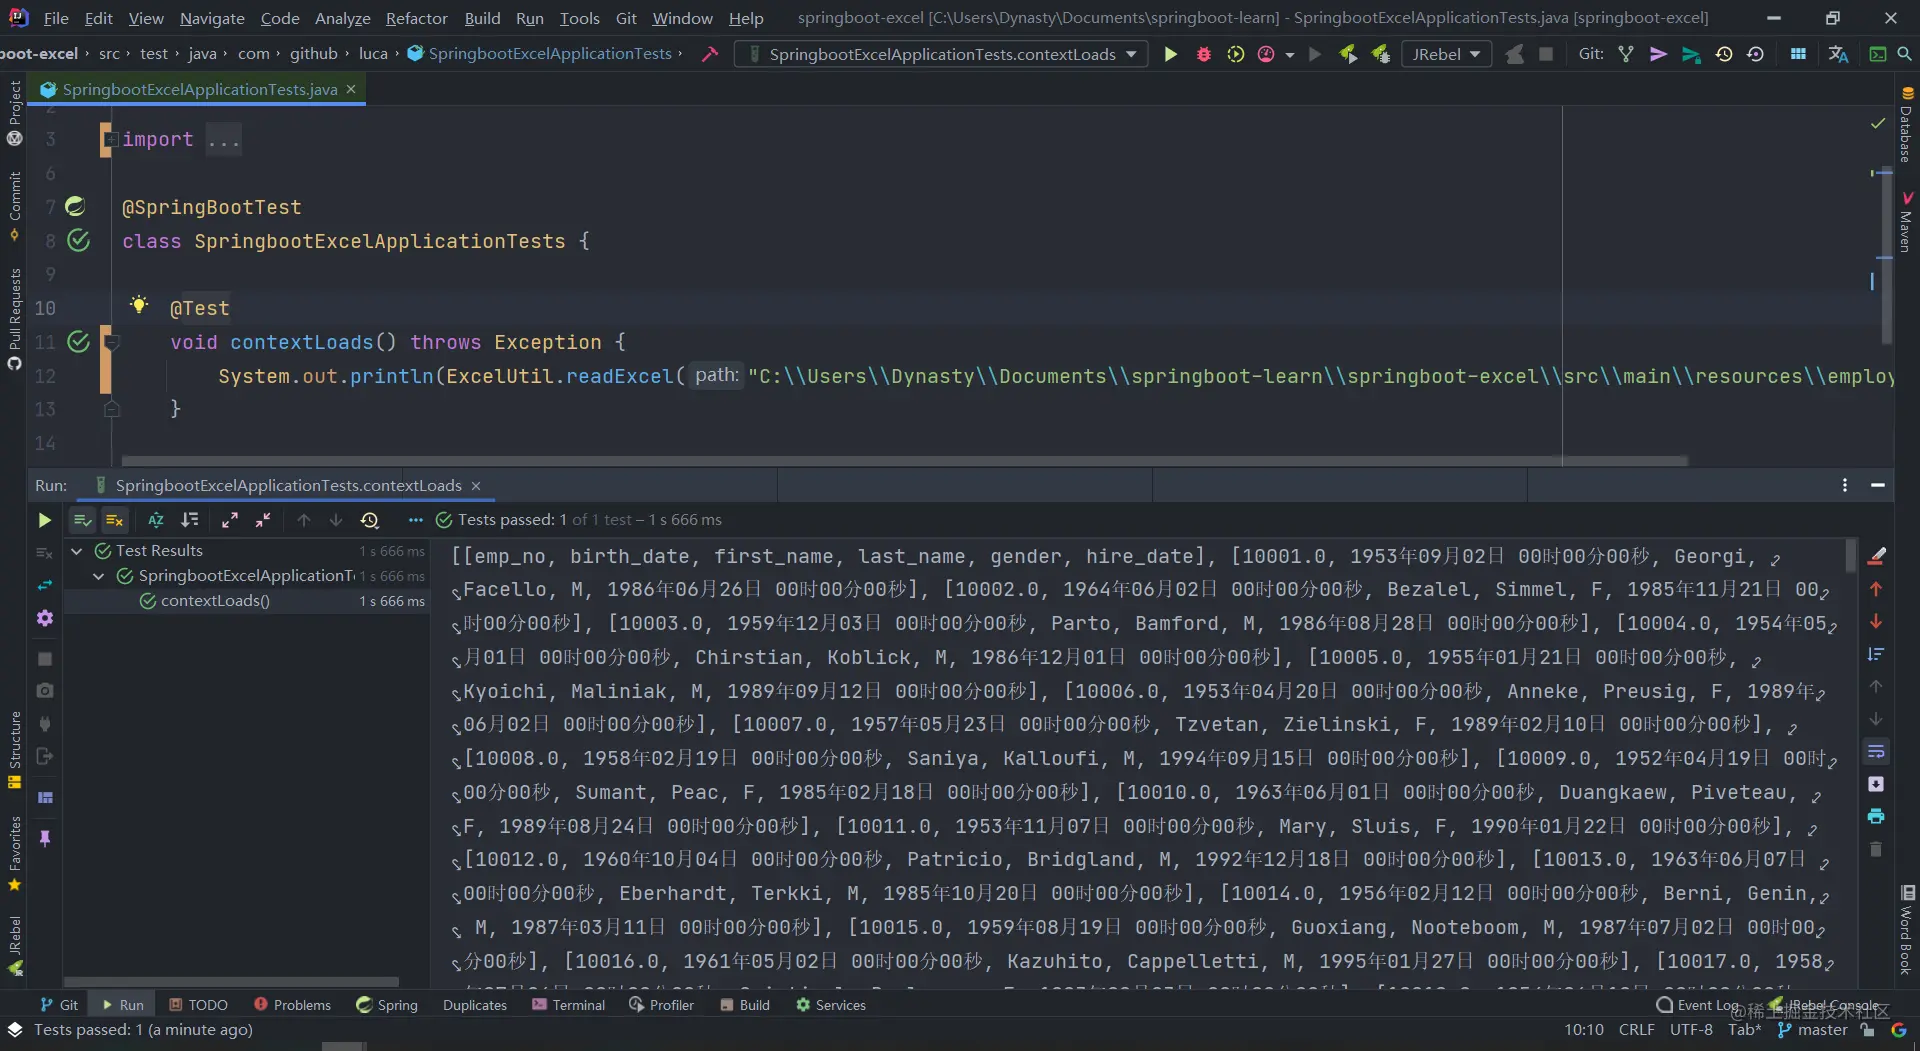
Task: Click master branch in status bar
Action: [1813, 1030]
